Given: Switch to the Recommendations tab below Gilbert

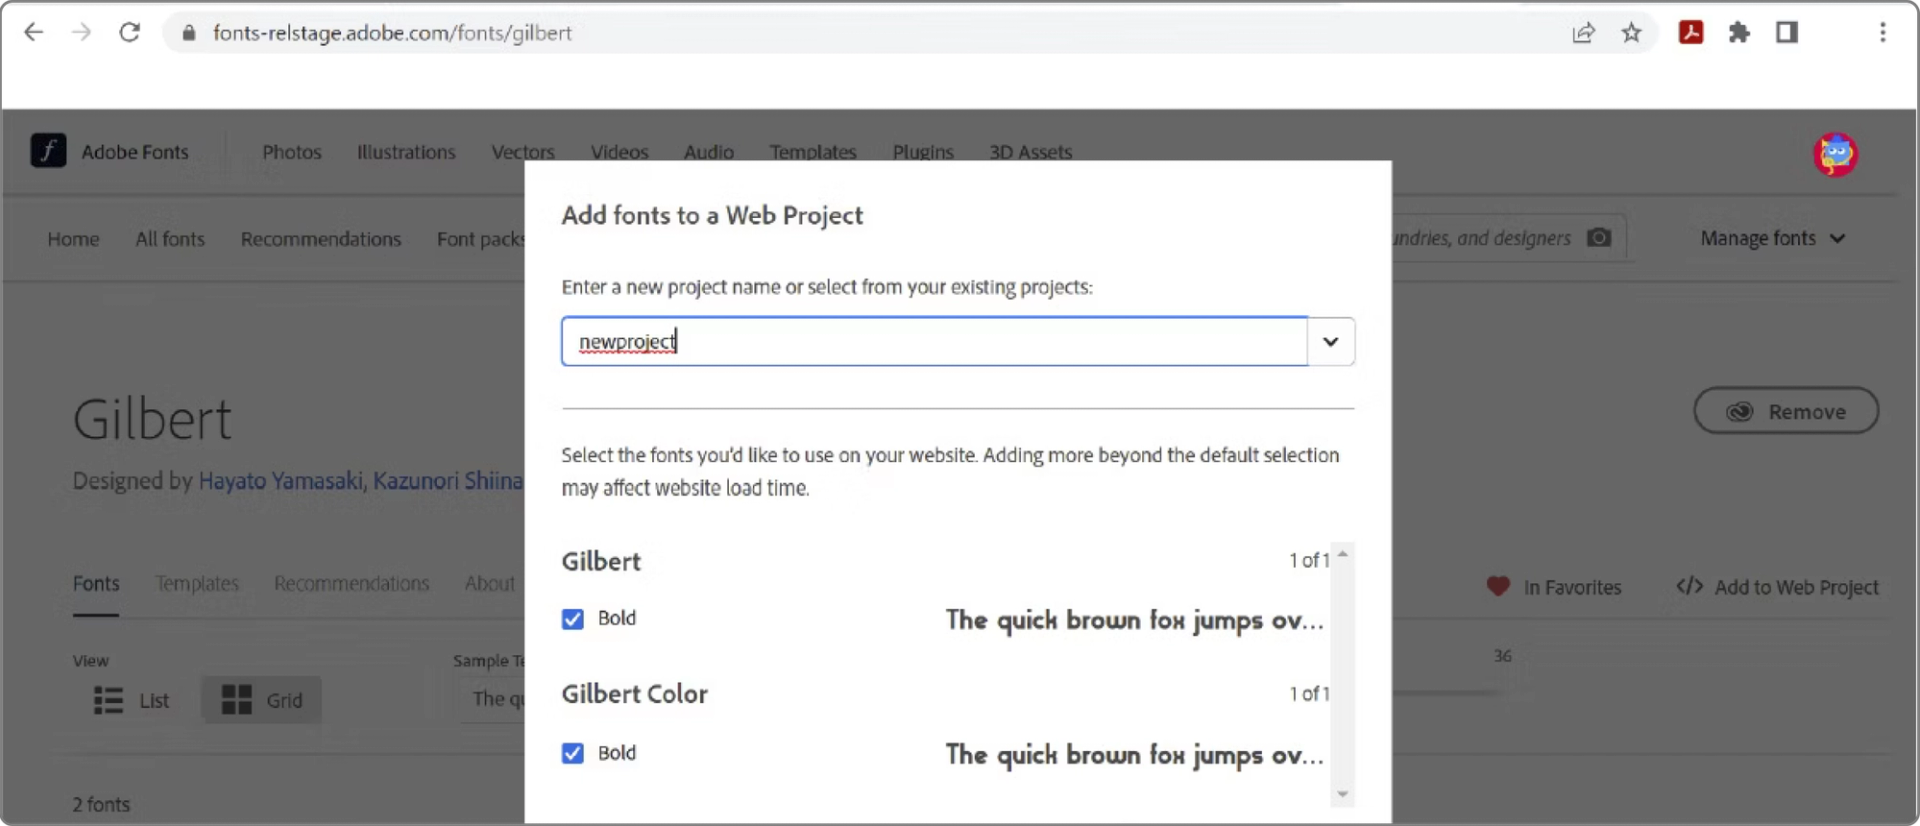Looking at the screenshot, I should [x=351, y=583].
